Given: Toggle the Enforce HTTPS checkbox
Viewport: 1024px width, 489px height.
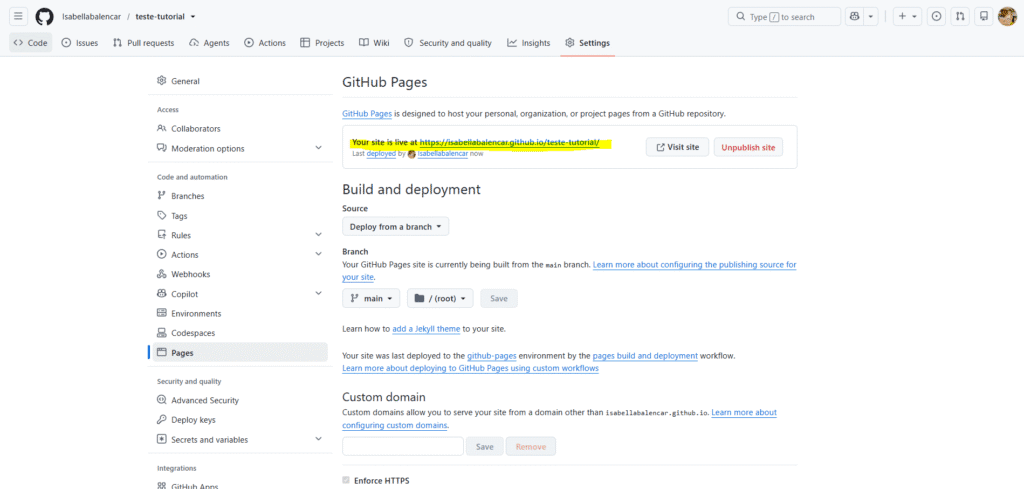Looking at the screenshot, I should coord(346,481).
